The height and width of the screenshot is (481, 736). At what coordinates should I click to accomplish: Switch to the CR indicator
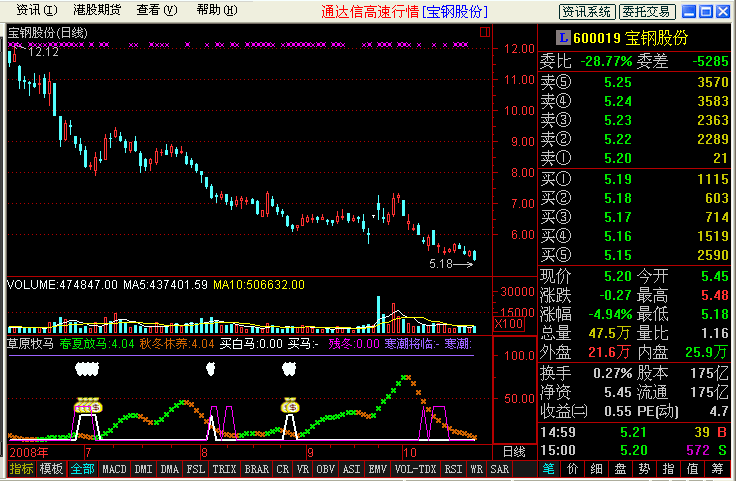click(283, 469)
